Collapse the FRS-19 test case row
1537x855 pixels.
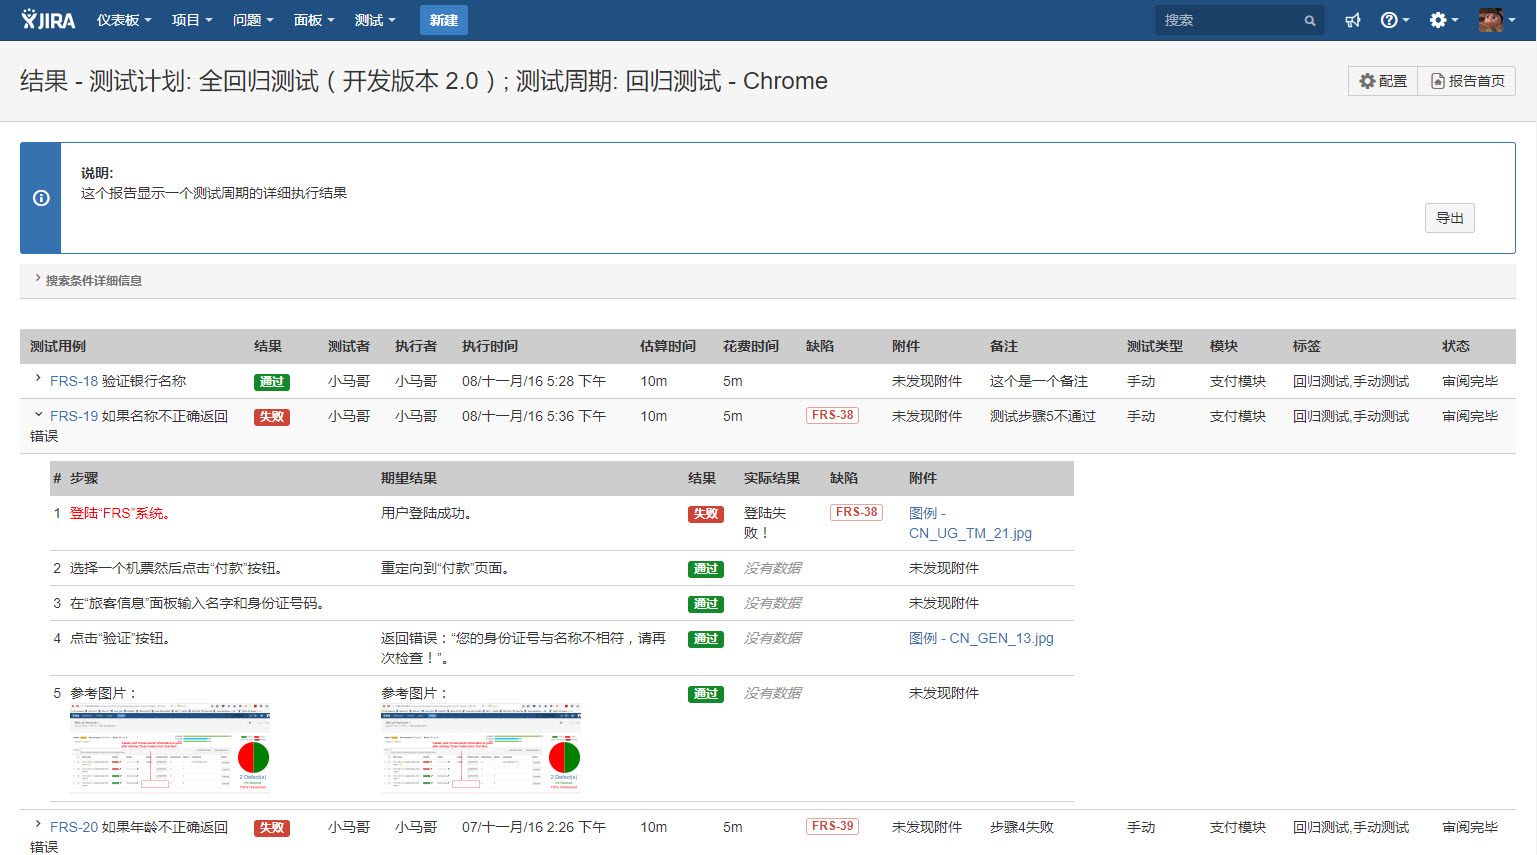[38, 414]
